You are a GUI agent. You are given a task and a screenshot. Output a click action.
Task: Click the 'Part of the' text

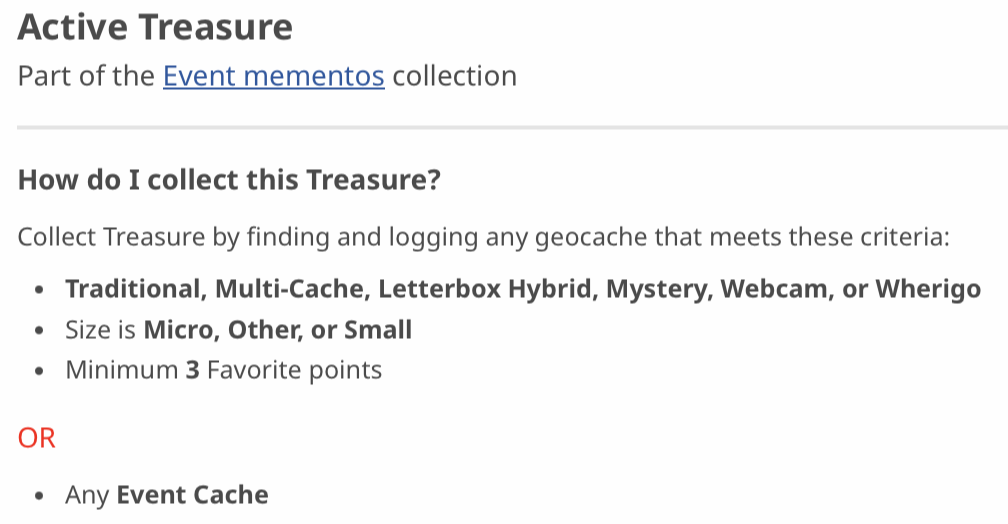click(86, 76)
